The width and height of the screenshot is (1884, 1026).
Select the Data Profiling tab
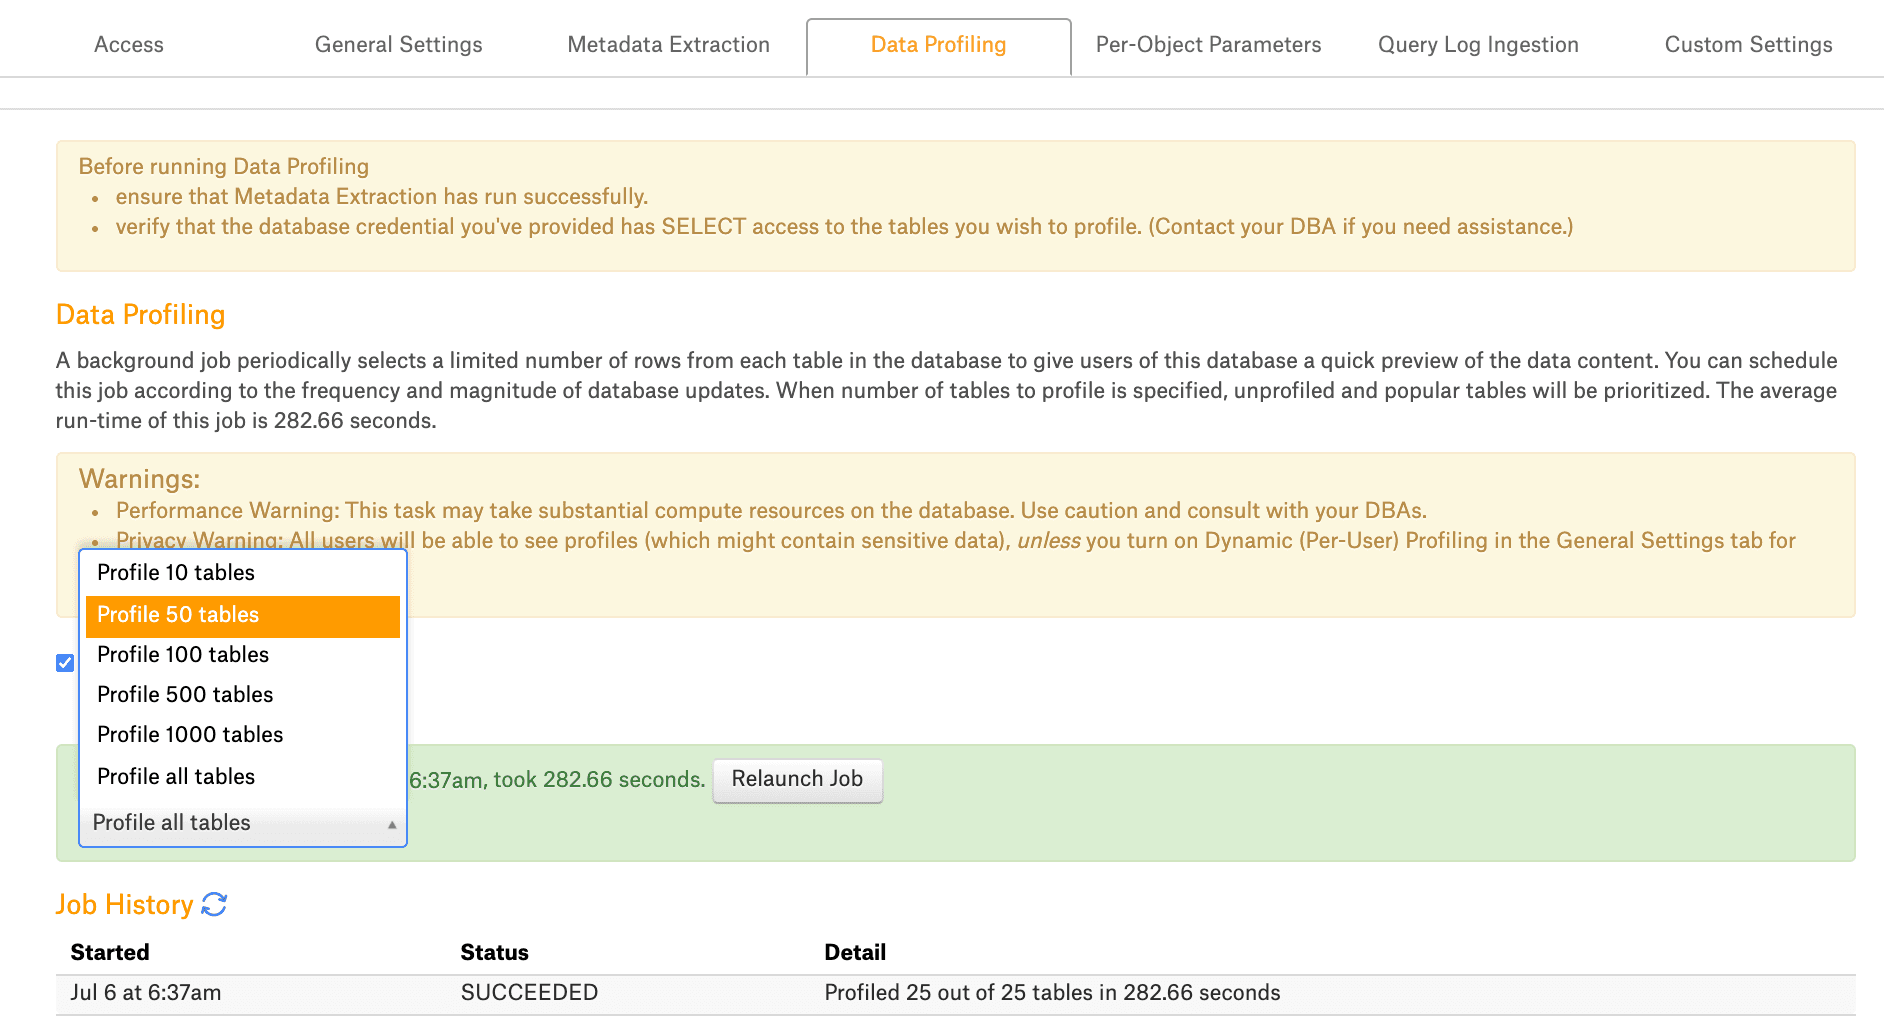pyautogui.click(x=937, y=44)
